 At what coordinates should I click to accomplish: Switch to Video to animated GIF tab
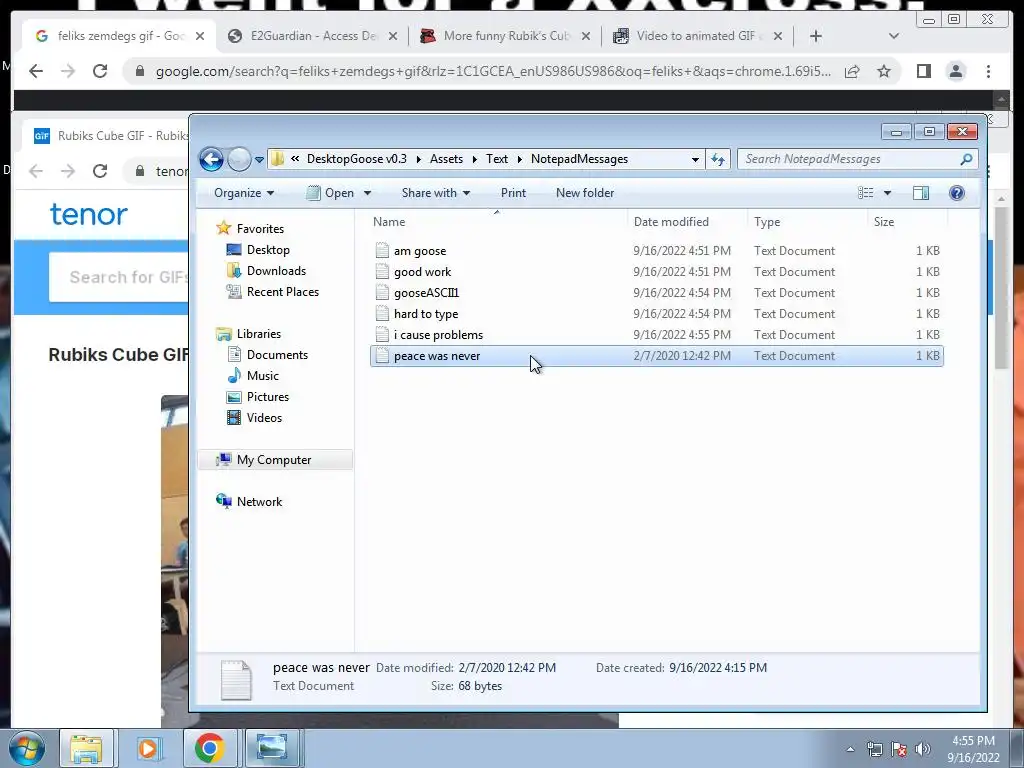(x=696, y=36)
